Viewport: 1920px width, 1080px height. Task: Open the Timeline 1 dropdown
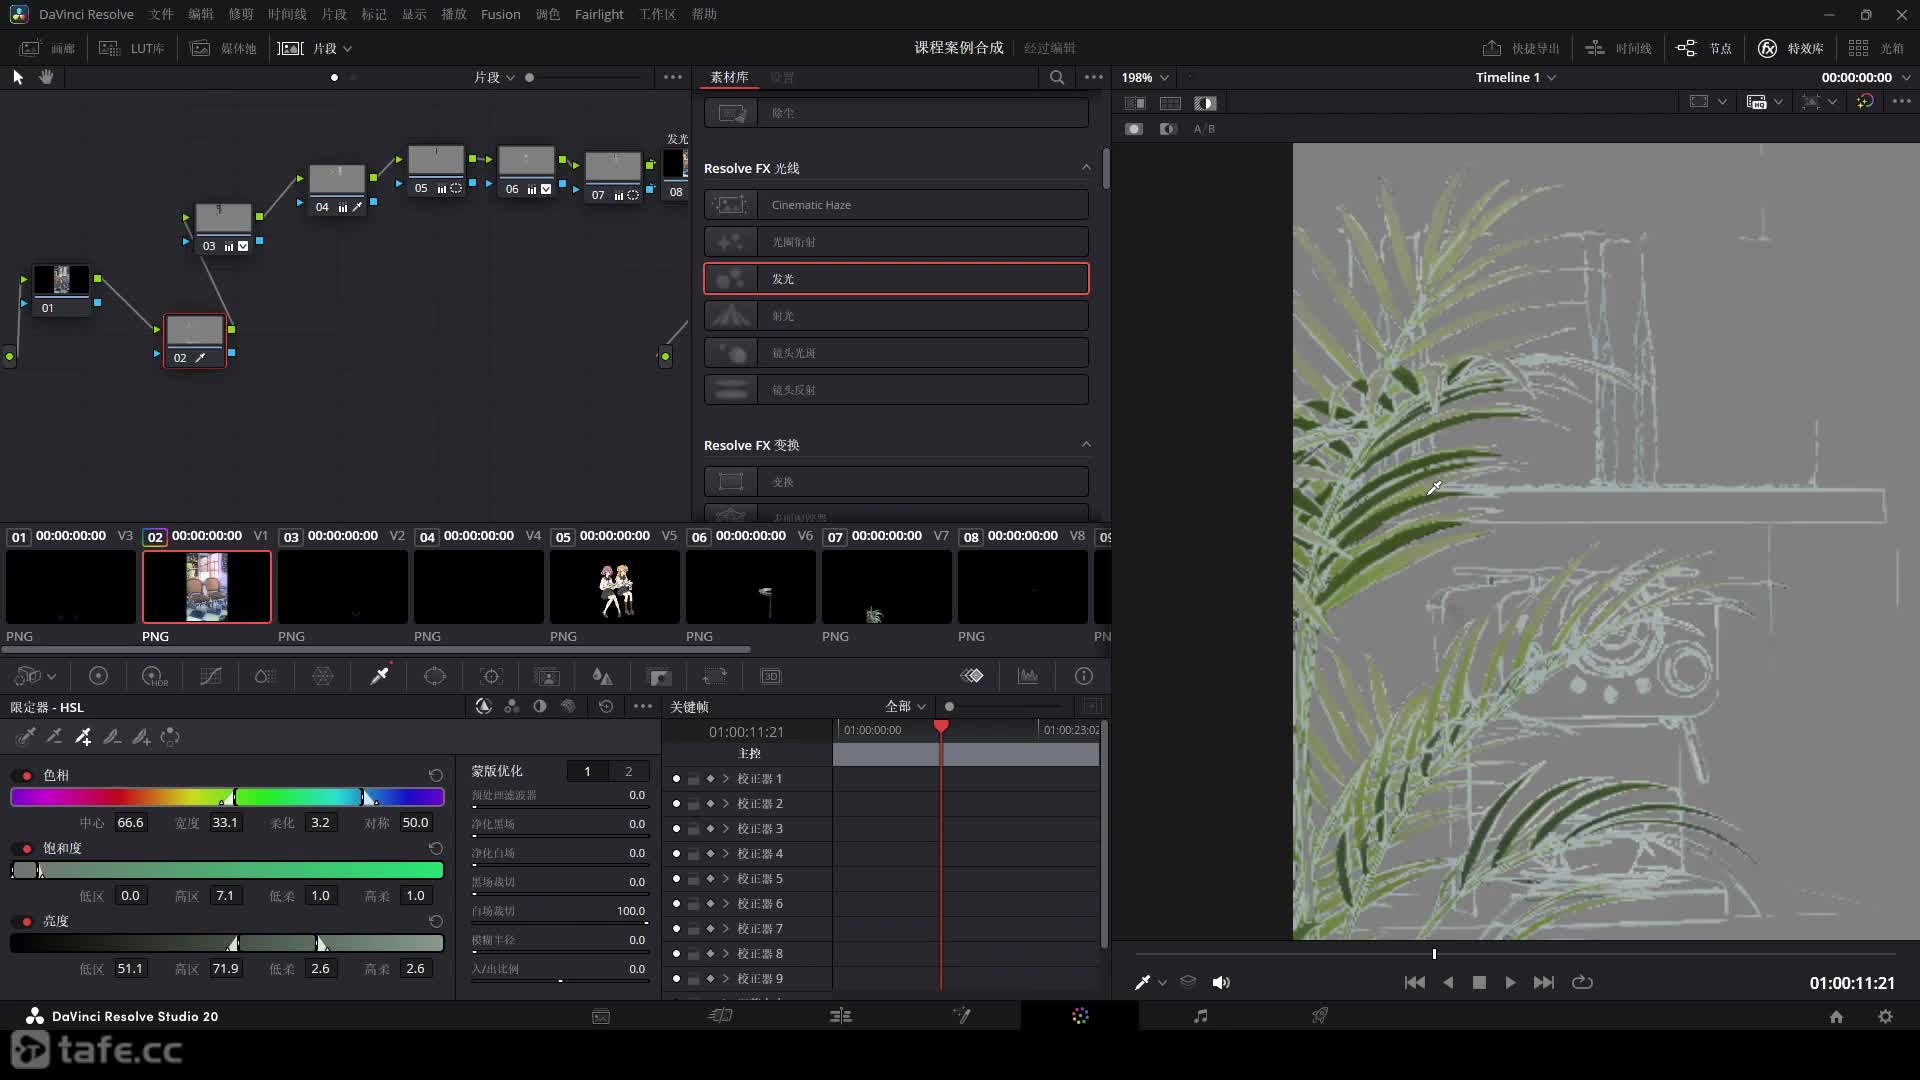click(1515, 78)
